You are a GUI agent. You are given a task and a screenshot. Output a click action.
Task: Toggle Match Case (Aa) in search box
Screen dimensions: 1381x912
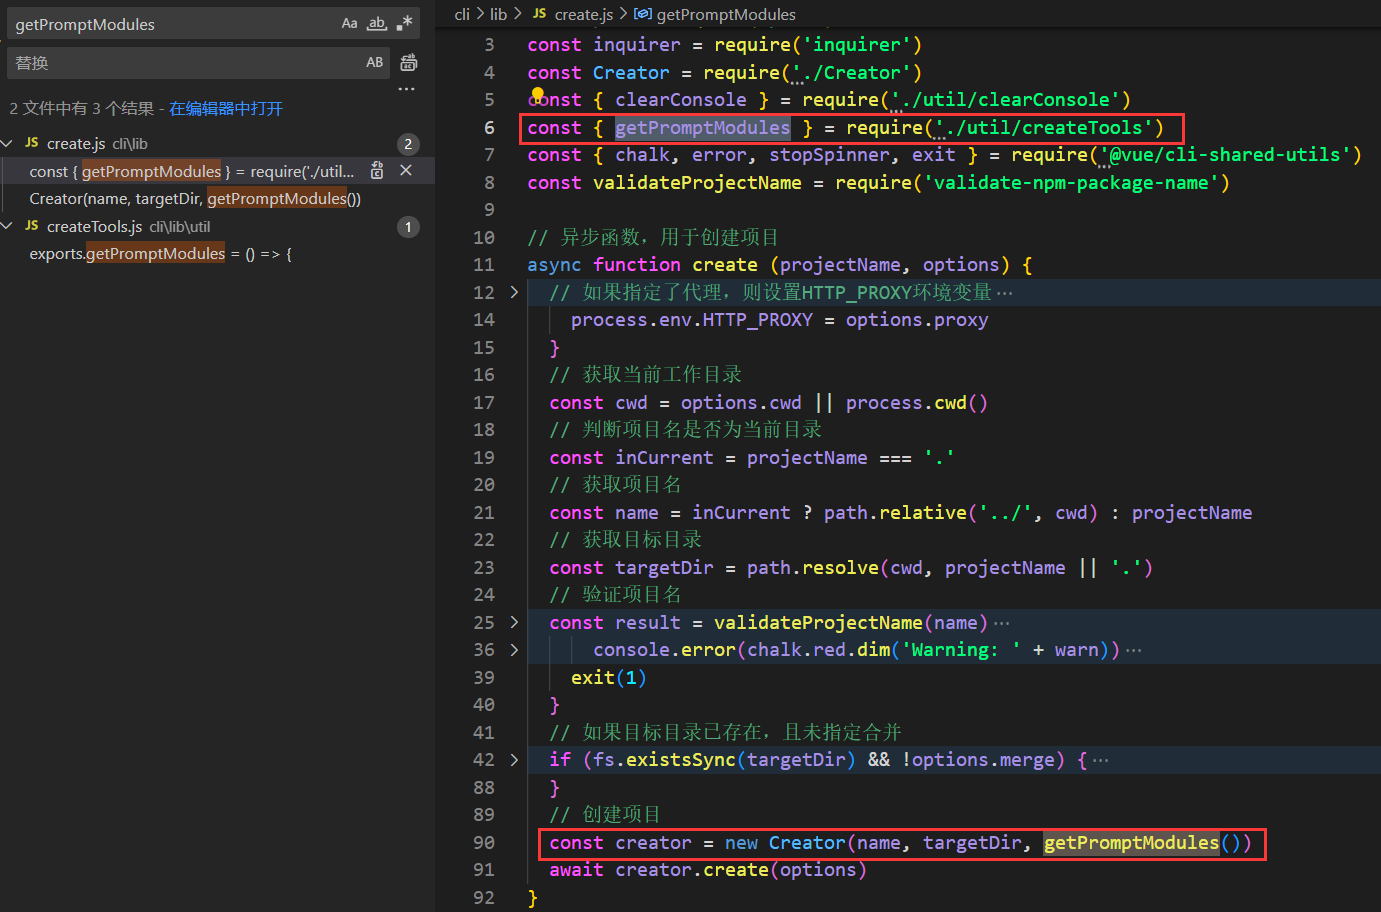click(x=349, y=23)
